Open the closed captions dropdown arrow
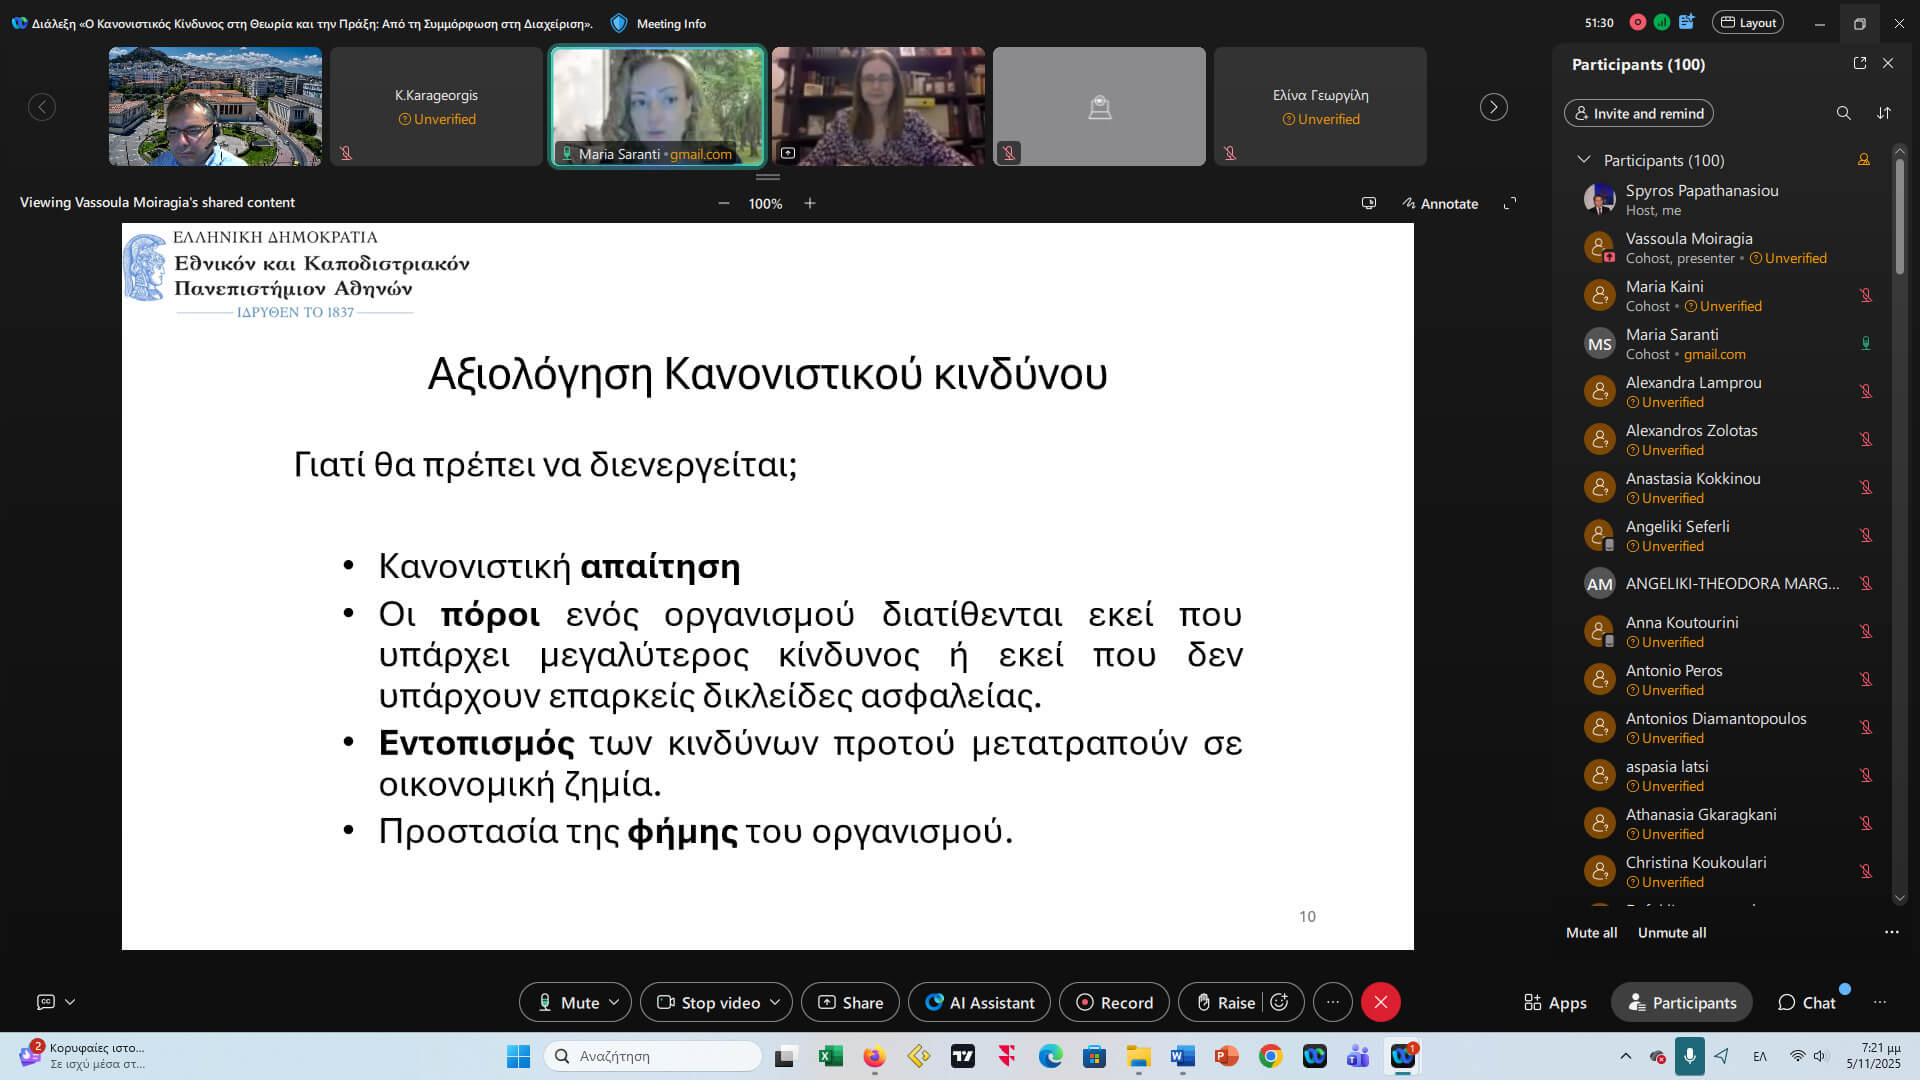This screenshot has height=1080, width=1920. coord(70,1001)
